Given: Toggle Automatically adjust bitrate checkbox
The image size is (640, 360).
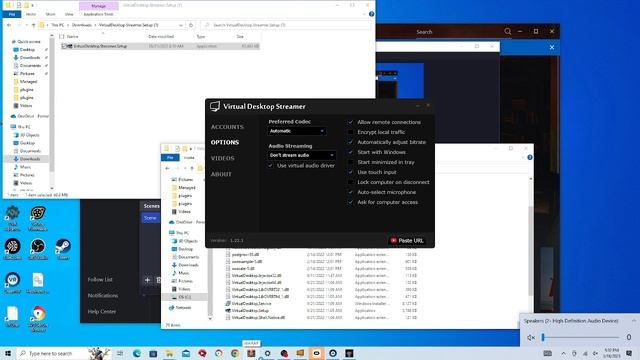Looking at the screenshot, I should [350, 142].
